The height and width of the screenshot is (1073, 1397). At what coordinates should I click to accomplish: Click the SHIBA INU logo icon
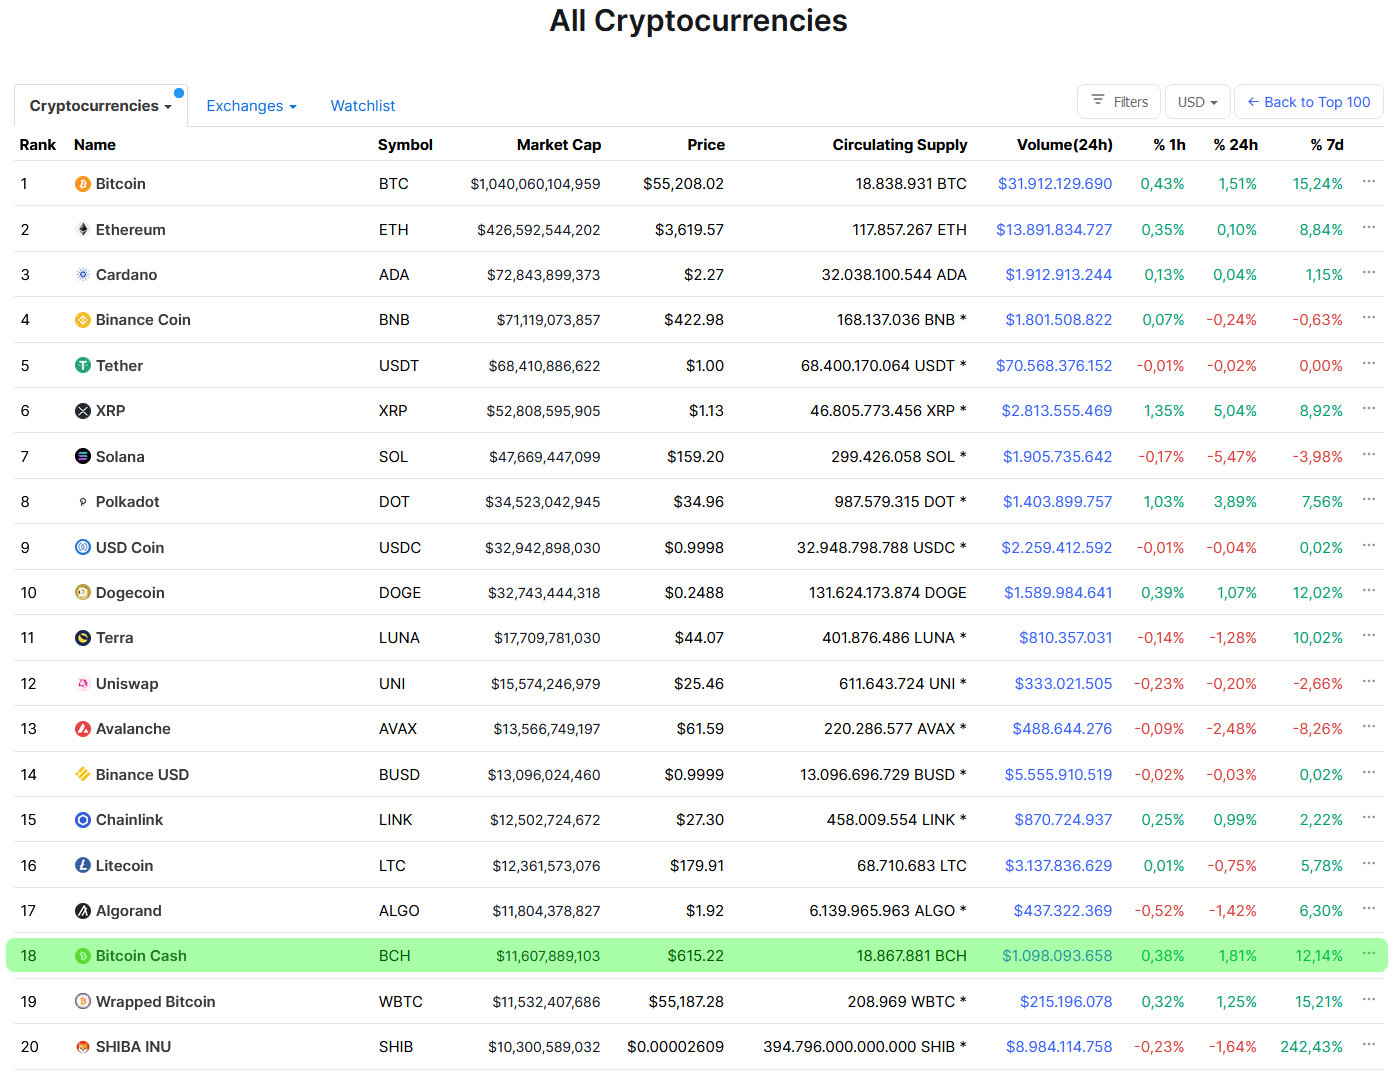(83, 1047)
